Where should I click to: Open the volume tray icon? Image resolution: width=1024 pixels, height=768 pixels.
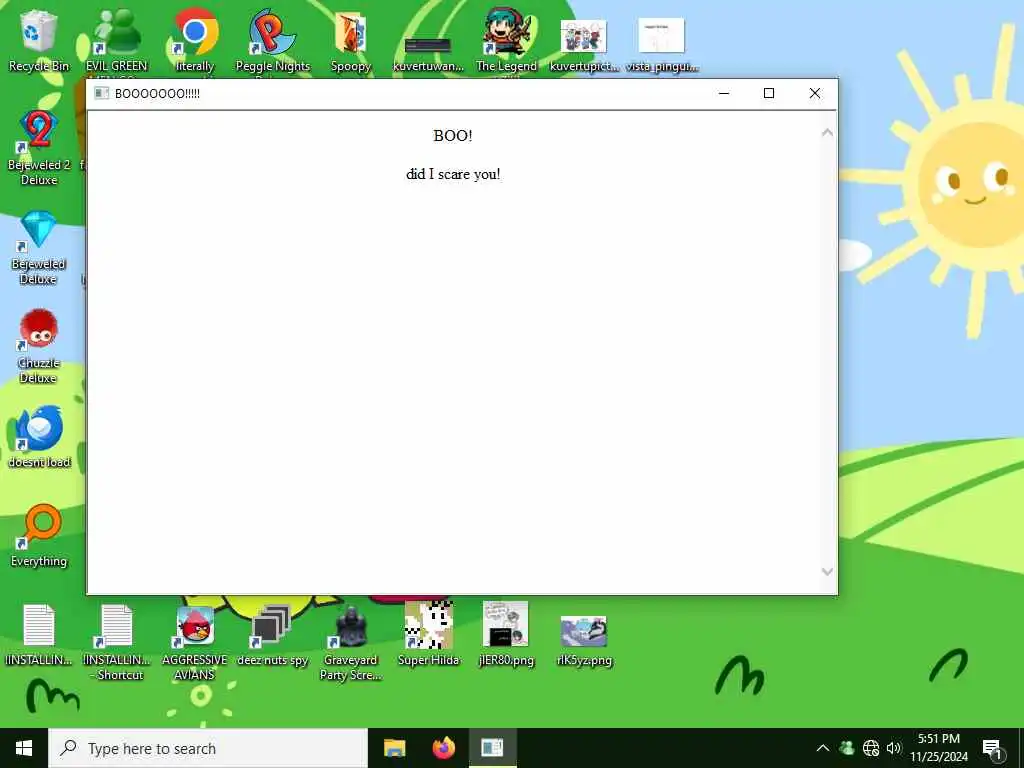click(894, 748)
